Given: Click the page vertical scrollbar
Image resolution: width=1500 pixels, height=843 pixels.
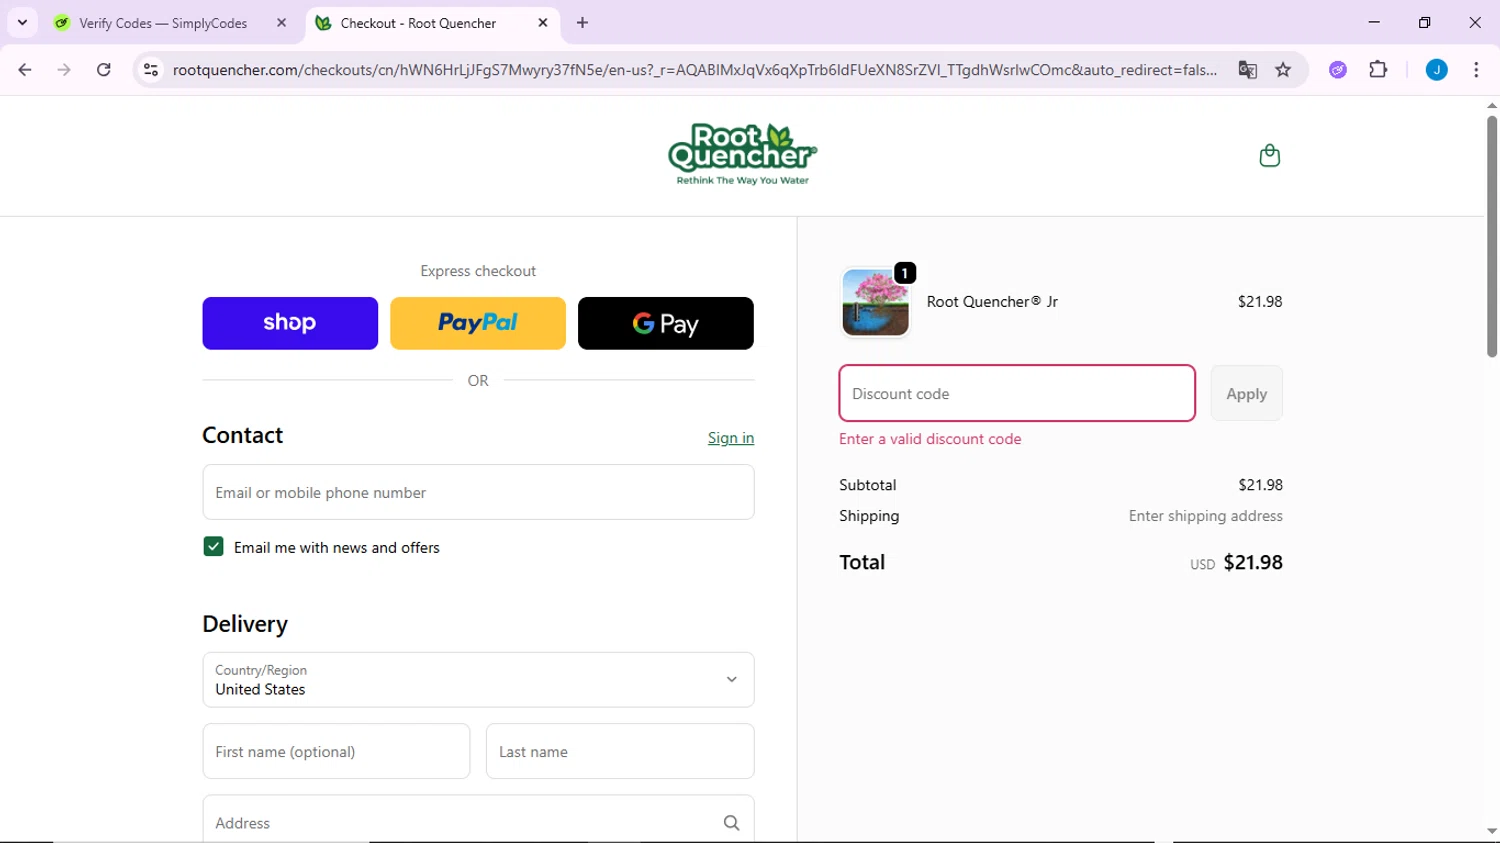Looking at the screenshot, I should coord(1492,236).
